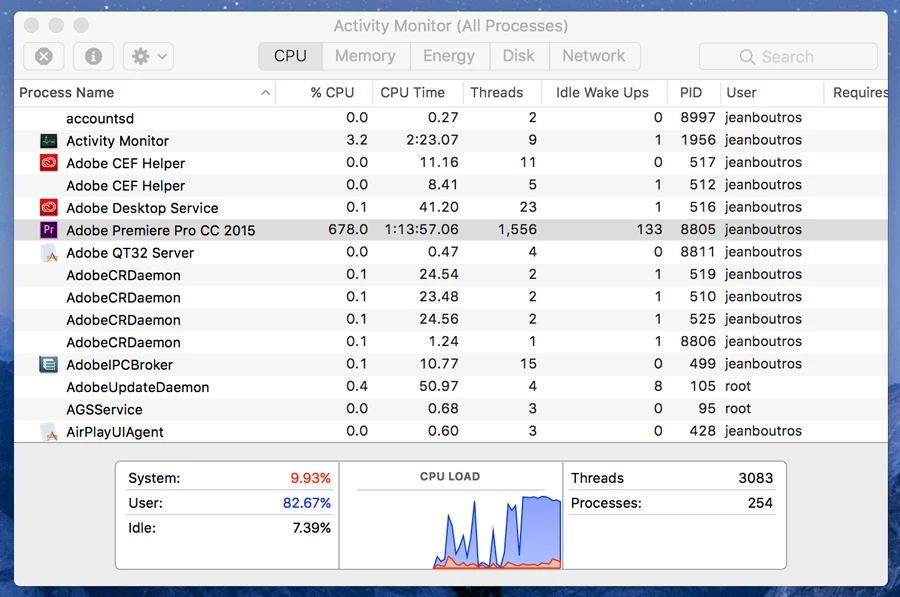This screenshot has width=900, height=597.
Task: Click the Processes total 254
Action: (x=760, y=503)
